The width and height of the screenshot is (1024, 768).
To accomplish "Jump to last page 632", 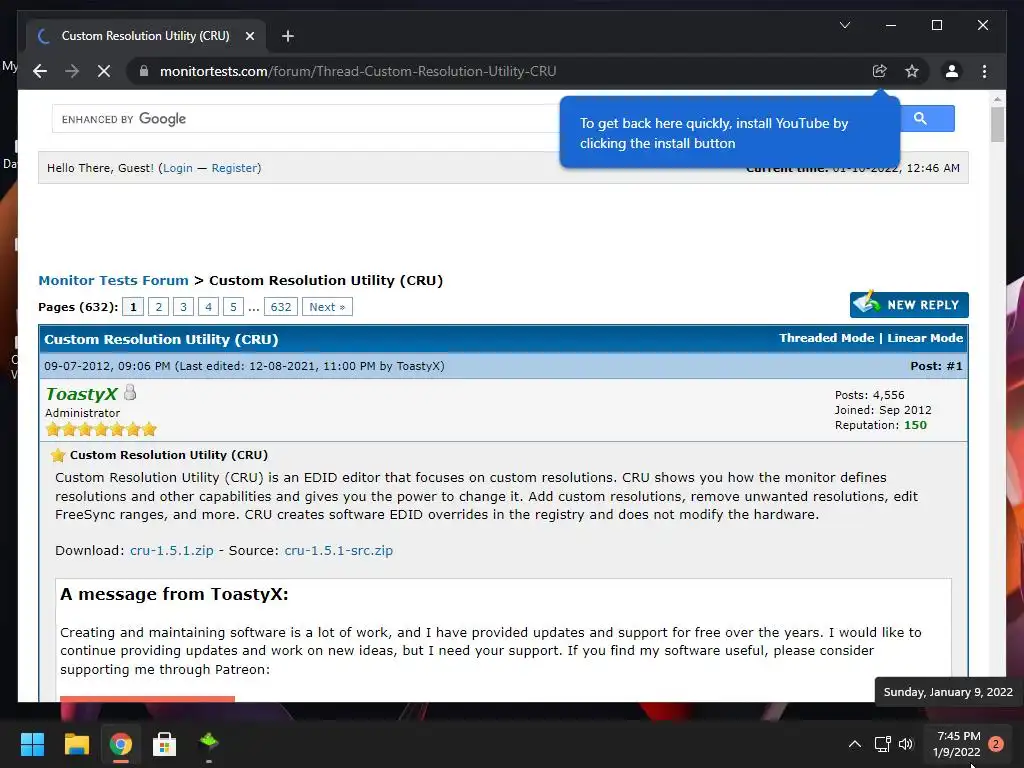I will [x=281, y=307].
